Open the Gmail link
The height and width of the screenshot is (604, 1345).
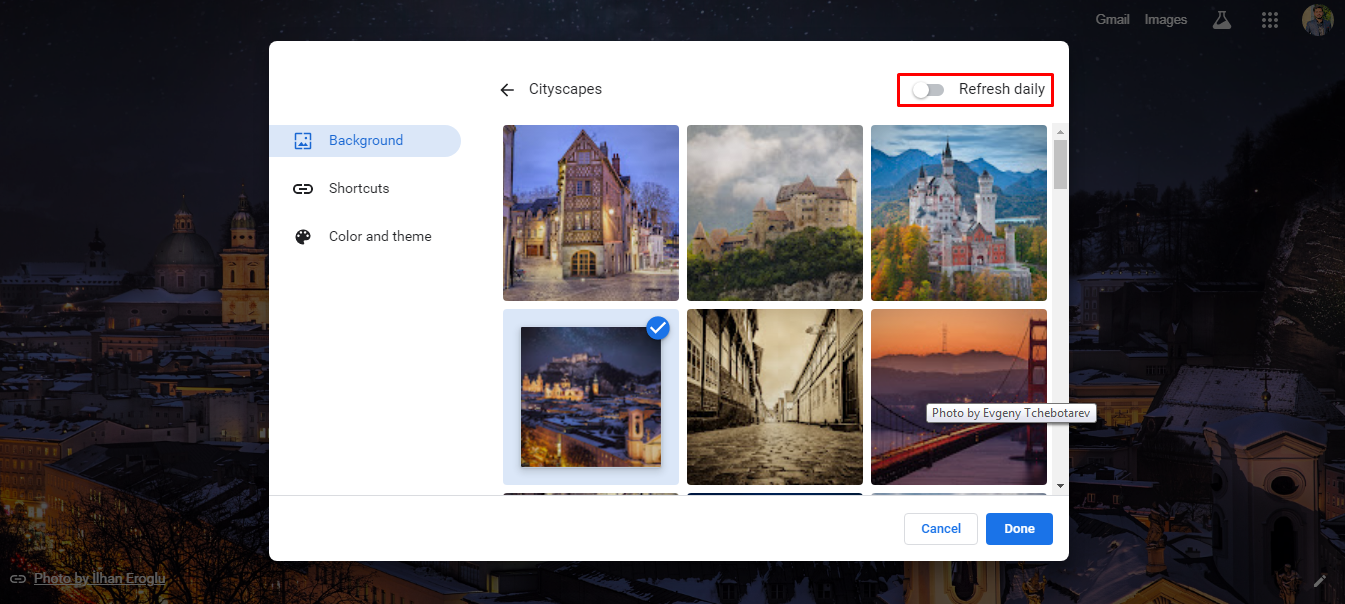pos(1112,20)
